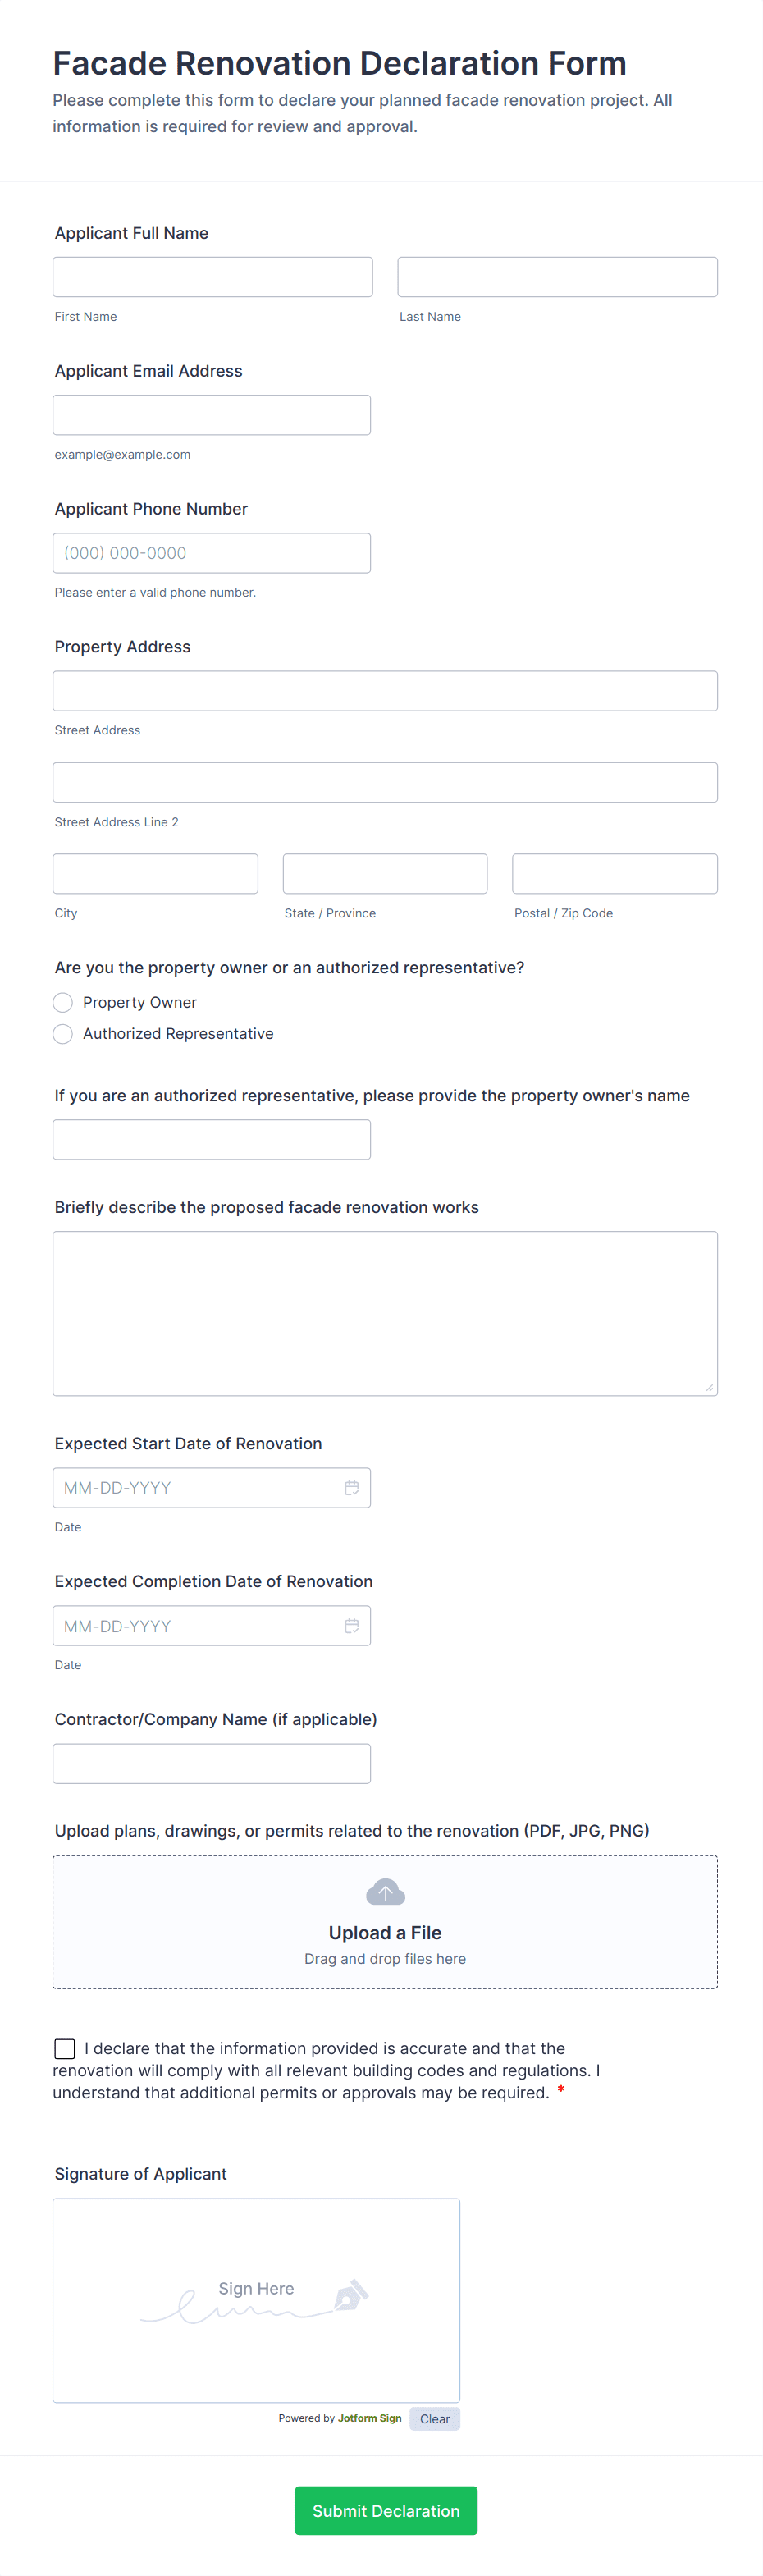This screenshot has height=2576, width=763.
Task: Select Property Owner radio option
Action: coord(63,1002)
